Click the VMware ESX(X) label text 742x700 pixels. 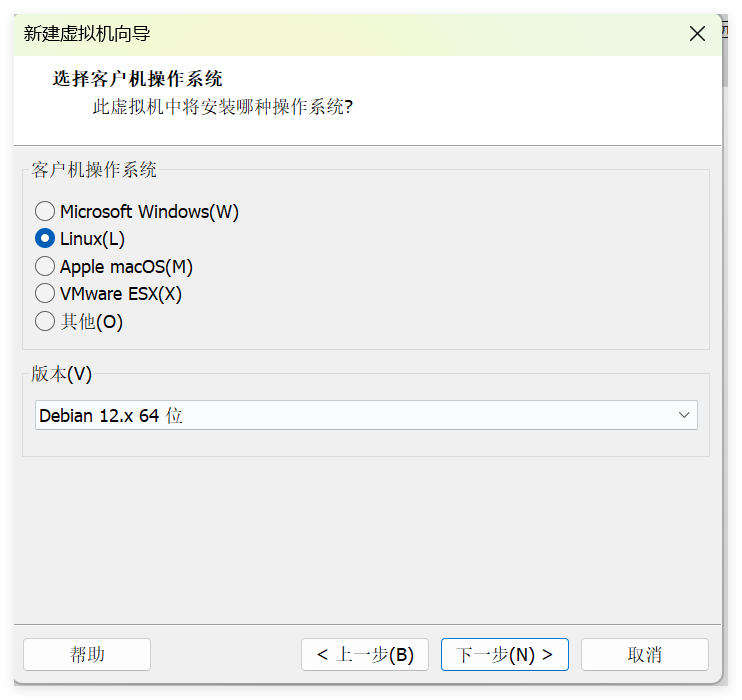[121, 294]
